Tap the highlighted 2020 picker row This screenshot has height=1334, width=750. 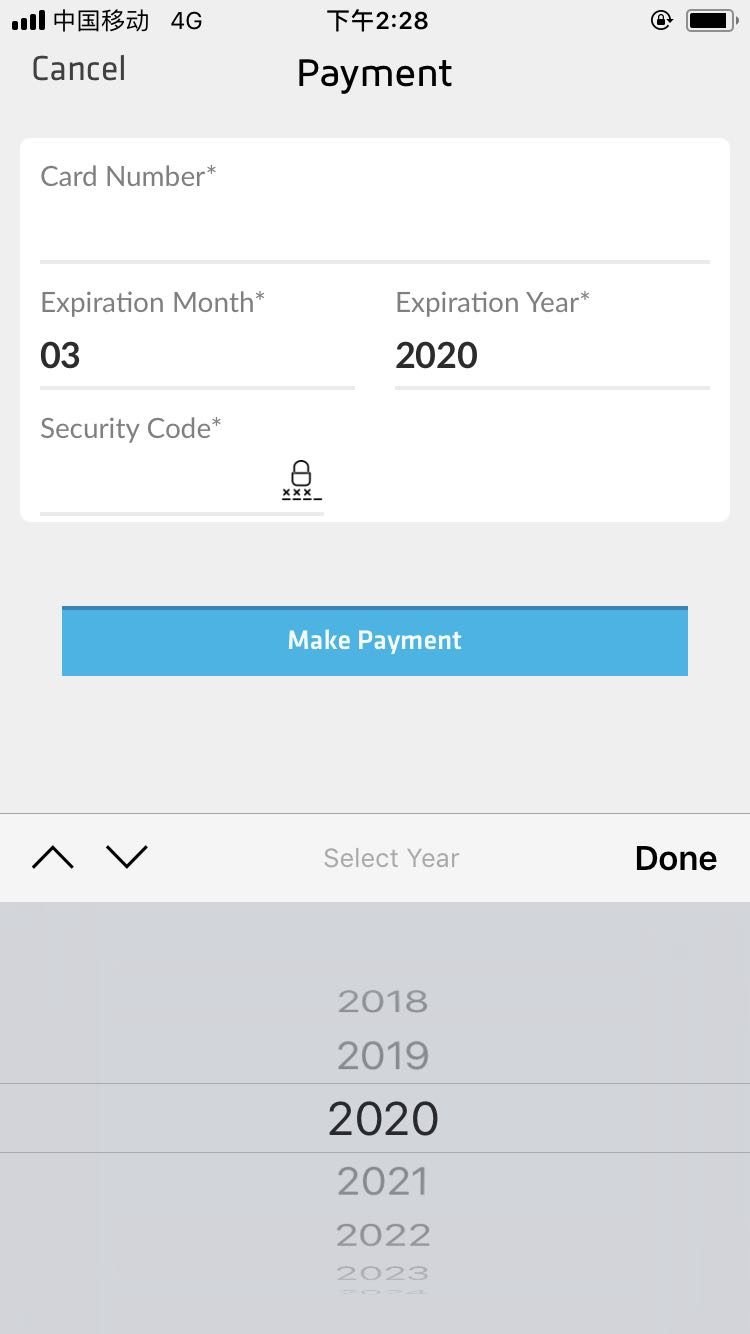point(383,1118)
